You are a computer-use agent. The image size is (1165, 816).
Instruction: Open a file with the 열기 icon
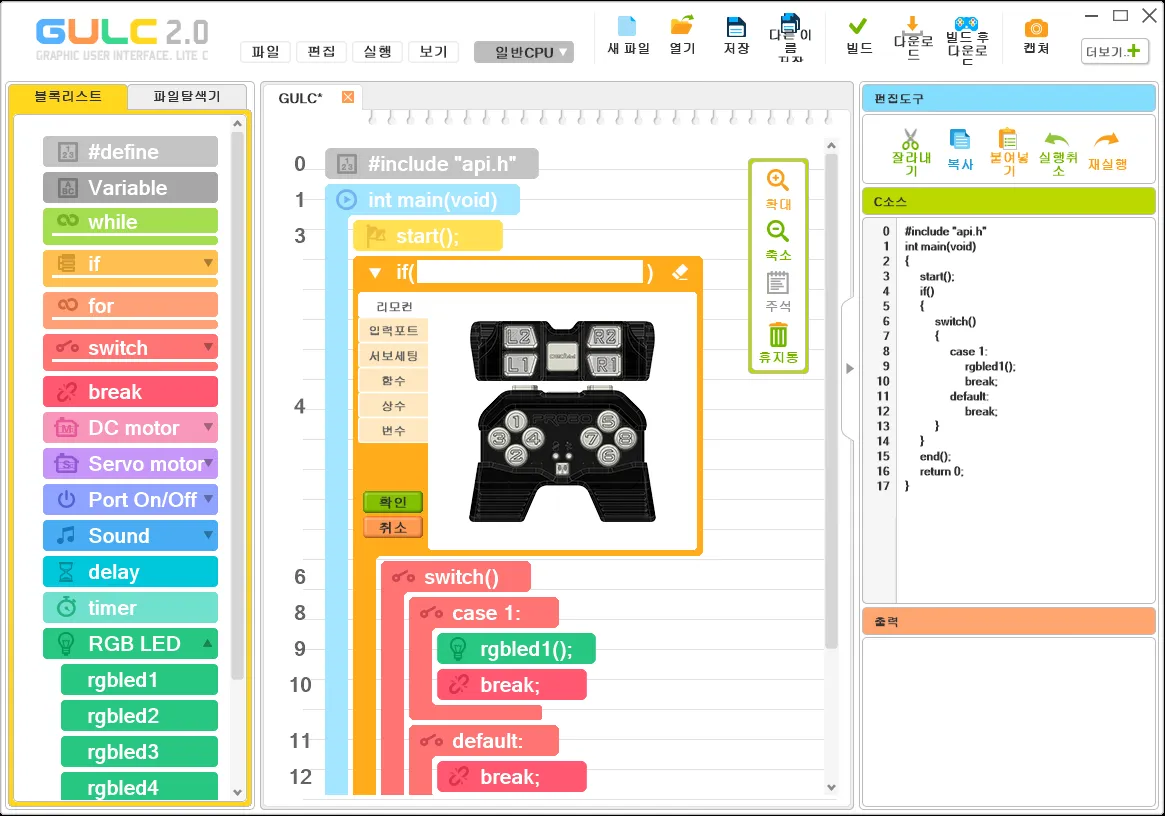pos(682,27)
